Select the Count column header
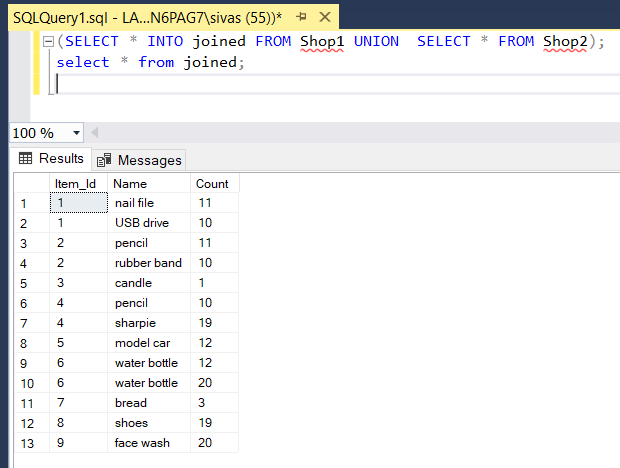This screenshot has height=468, width=620. click(x=212, y=184)
